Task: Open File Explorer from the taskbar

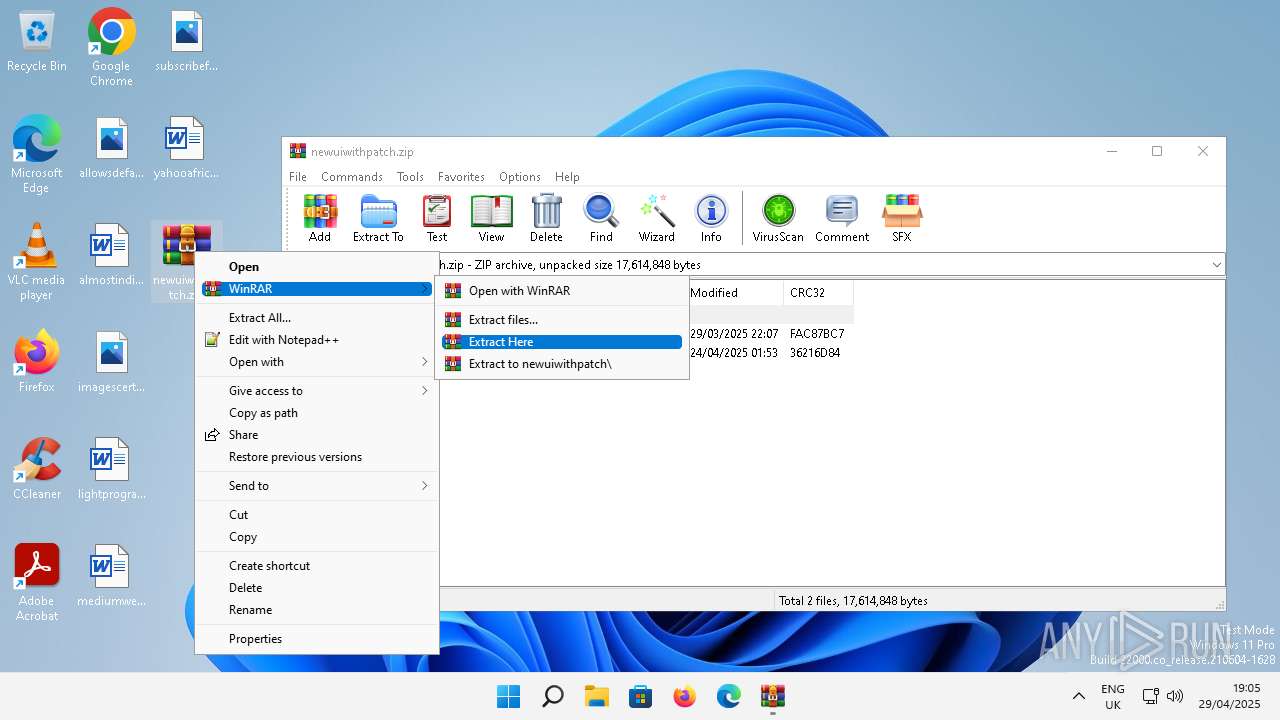Action: pos(597,696)
